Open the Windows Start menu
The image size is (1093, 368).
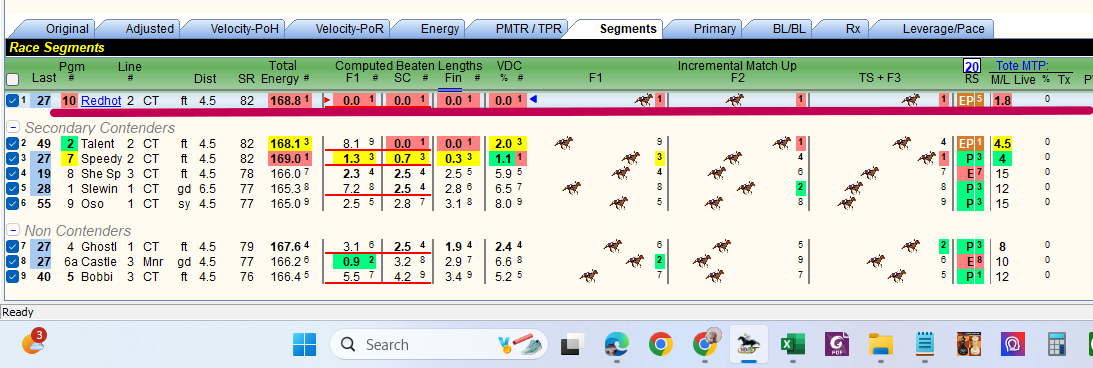click(x=305, y=344)
